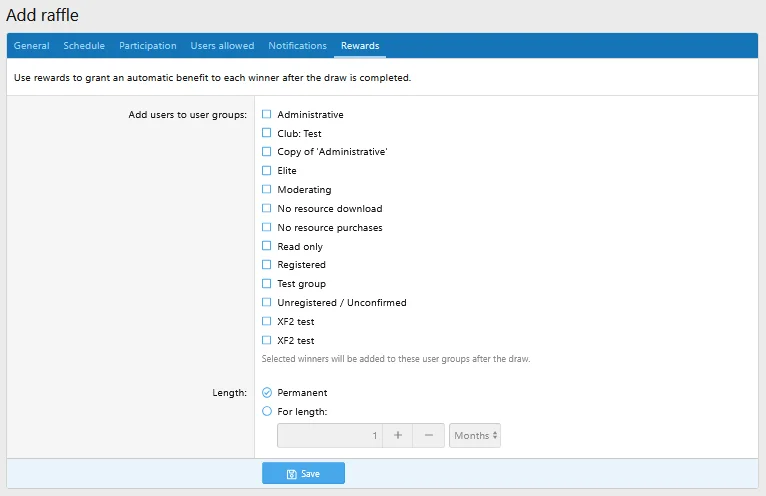The height and width of the screenshot is (496, 766).
Task: Click the floppy disk save icon
Action: click(292, 474)
